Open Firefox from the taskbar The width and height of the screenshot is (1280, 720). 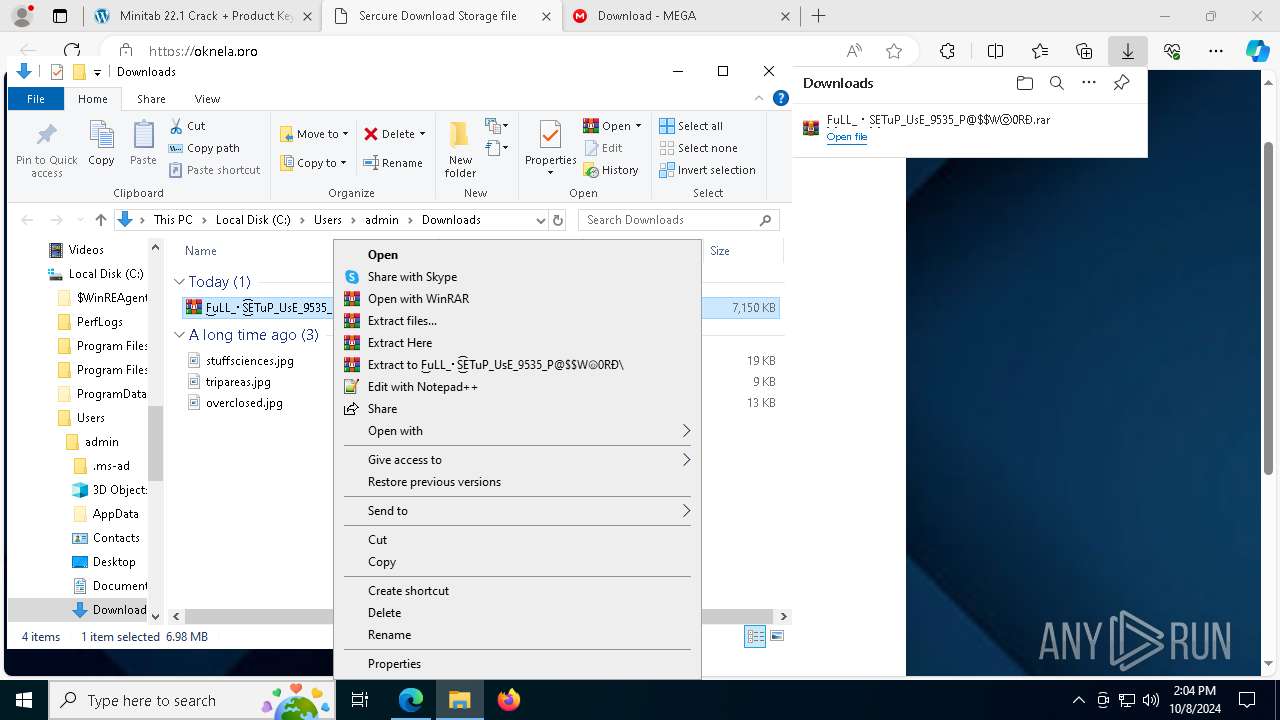pyautogui.click(x=508, y=700)
